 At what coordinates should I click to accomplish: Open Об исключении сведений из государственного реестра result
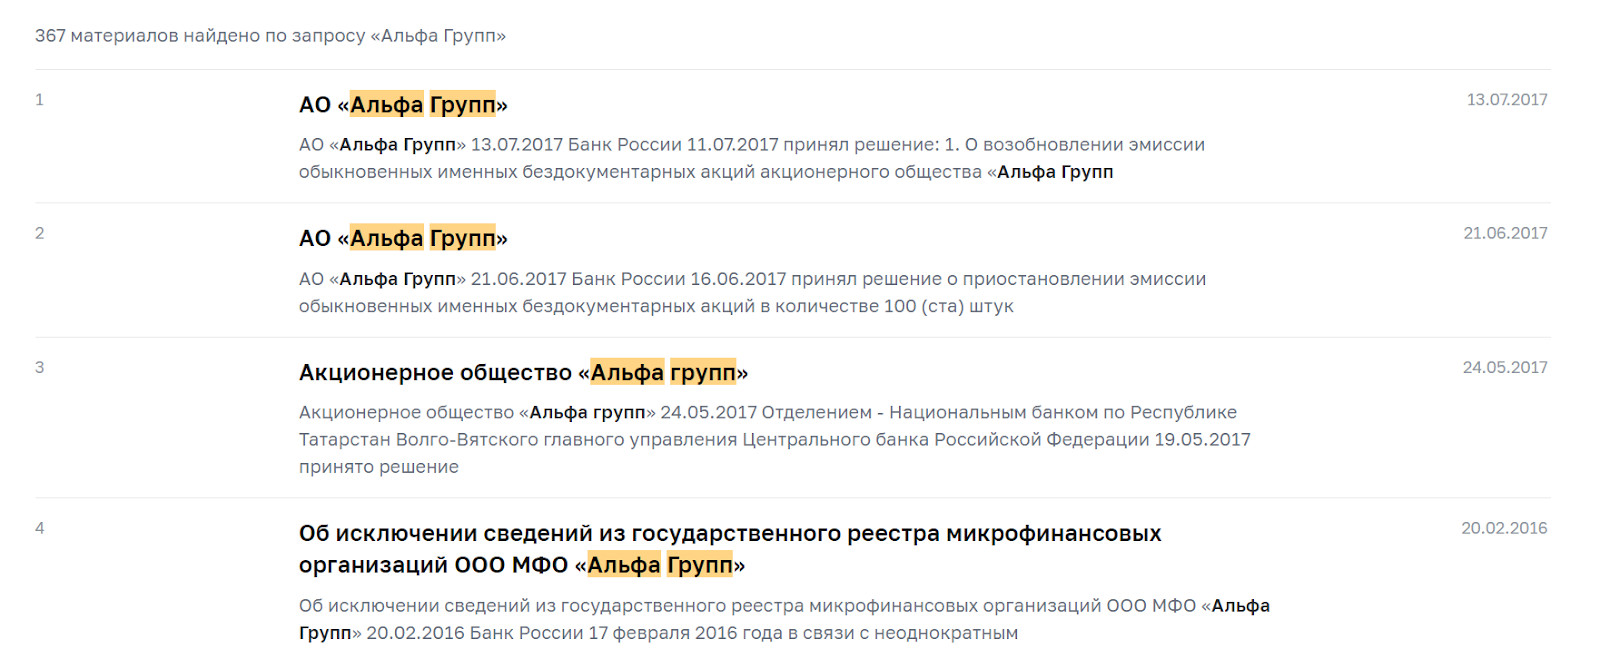tap(730, 549)
